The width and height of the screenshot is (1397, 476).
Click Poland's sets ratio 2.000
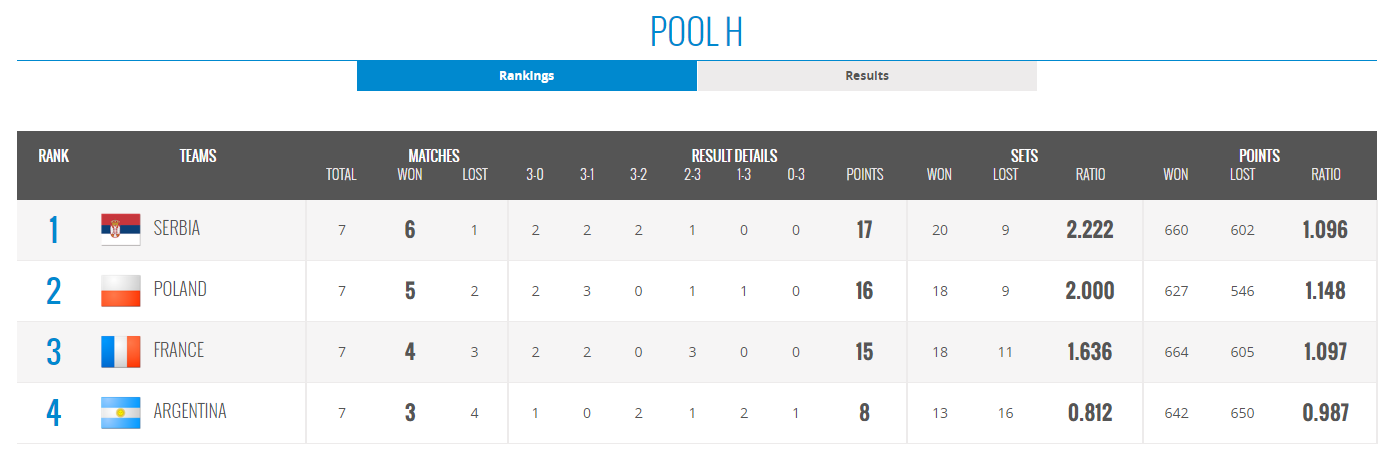pyautogui.click(x=1090, y=291)
